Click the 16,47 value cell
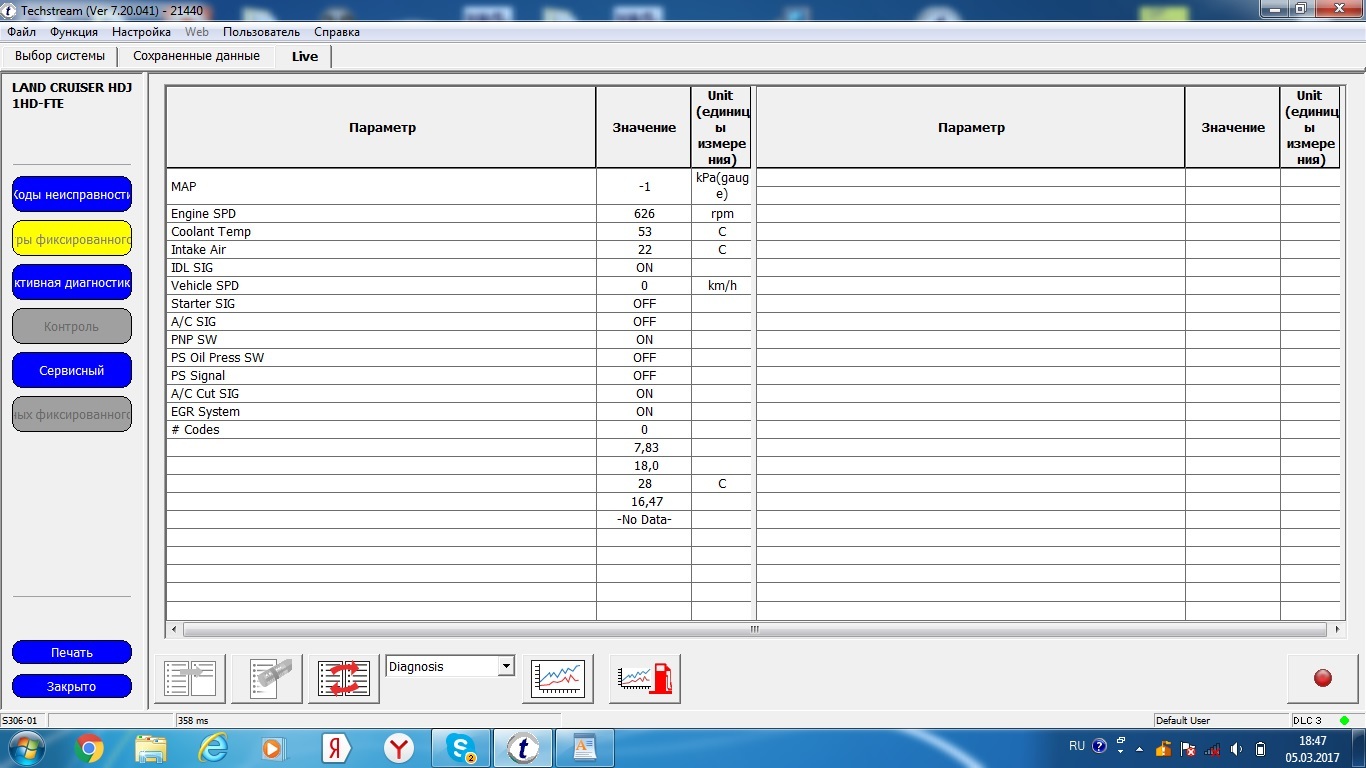This screenshot has height=768, width=1366. [644, 501]
